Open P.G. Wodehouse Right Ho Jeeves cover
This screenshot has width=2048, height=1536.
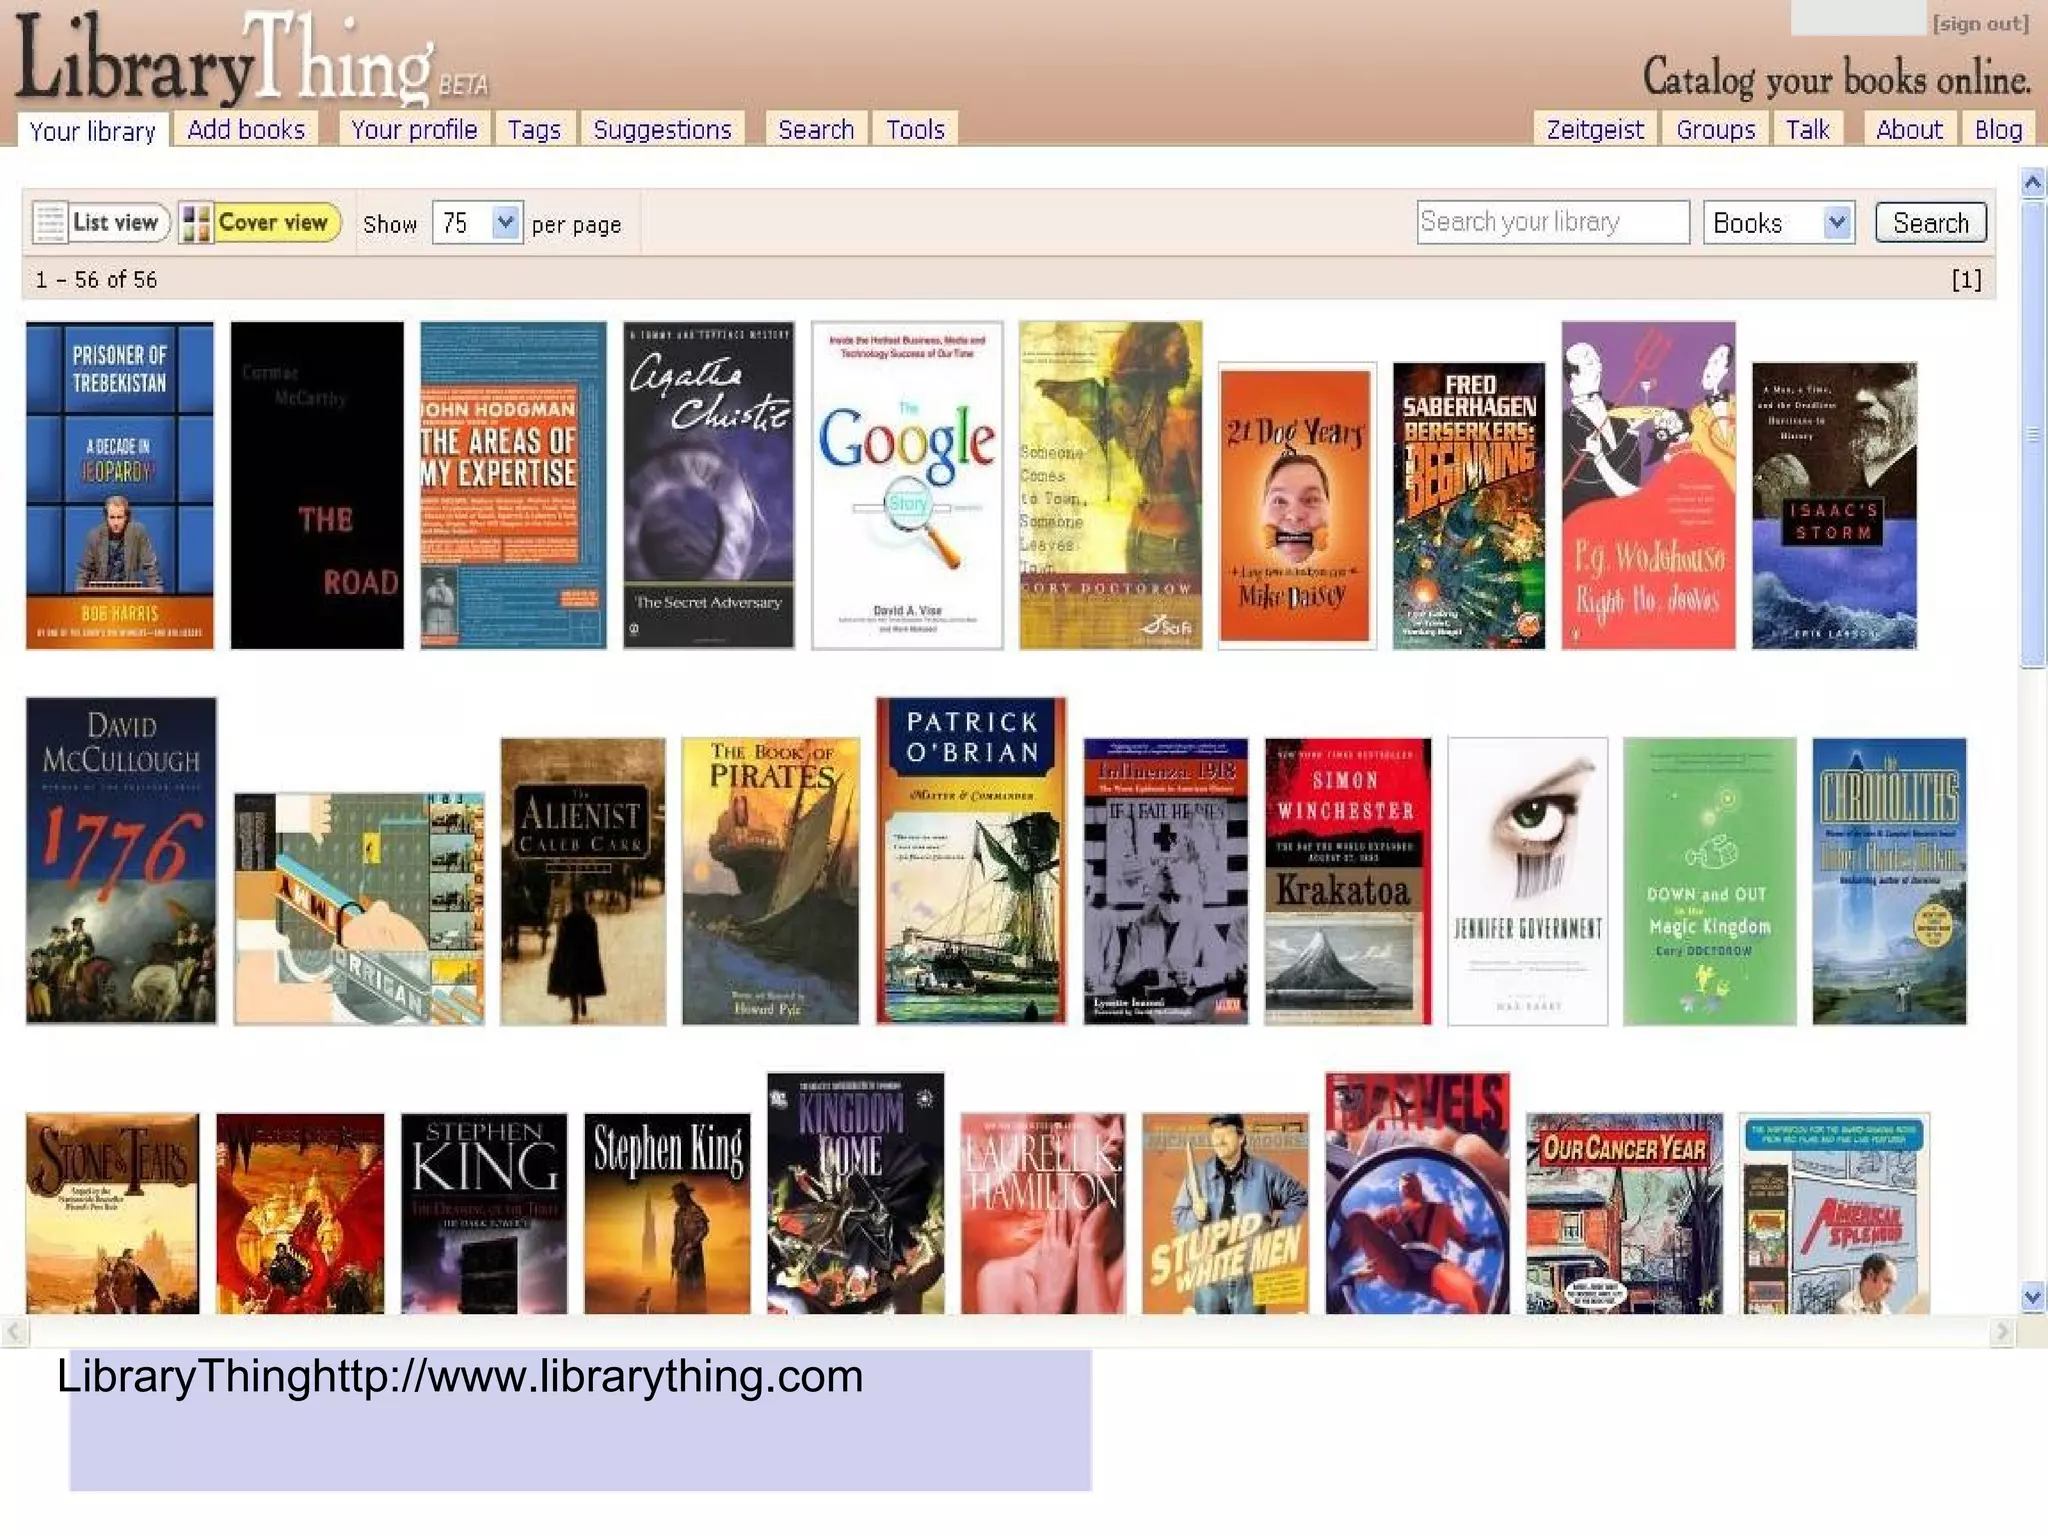coord(1649,486)
